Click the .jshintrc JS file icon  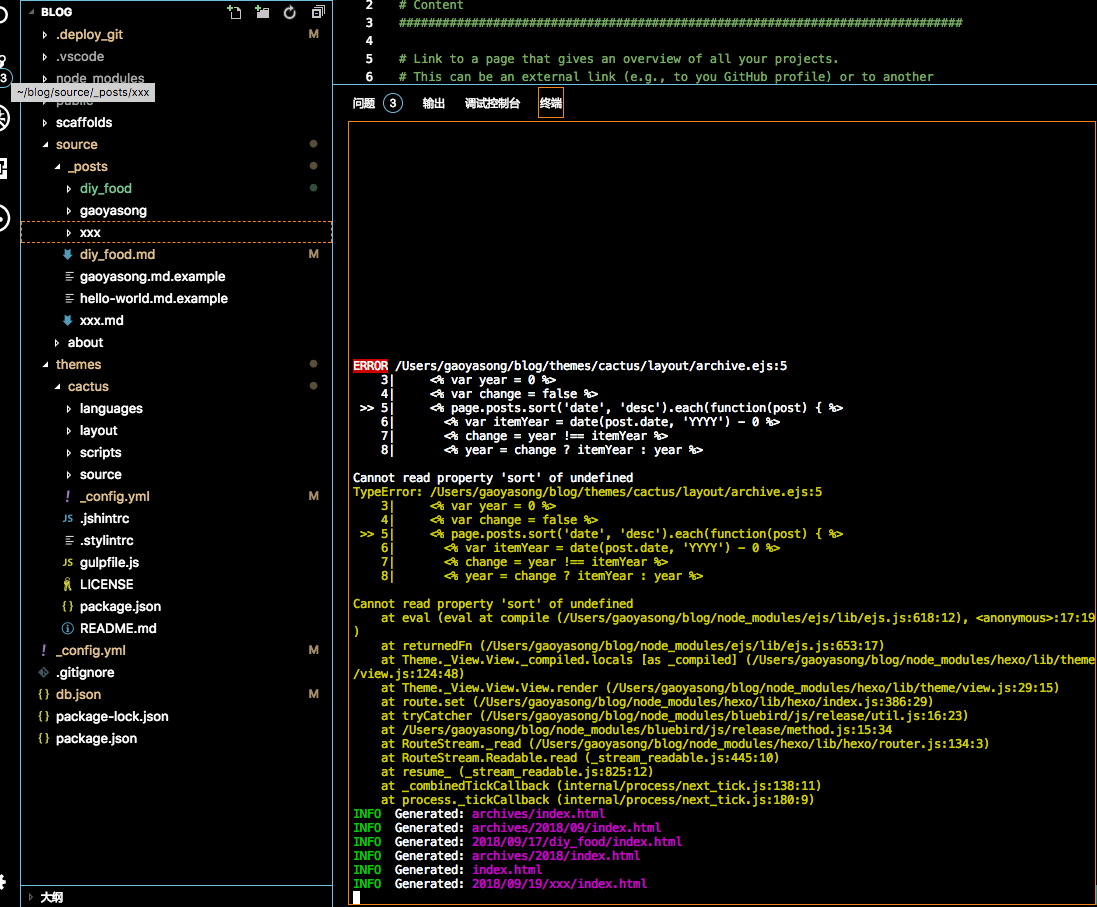click(68, 519)
